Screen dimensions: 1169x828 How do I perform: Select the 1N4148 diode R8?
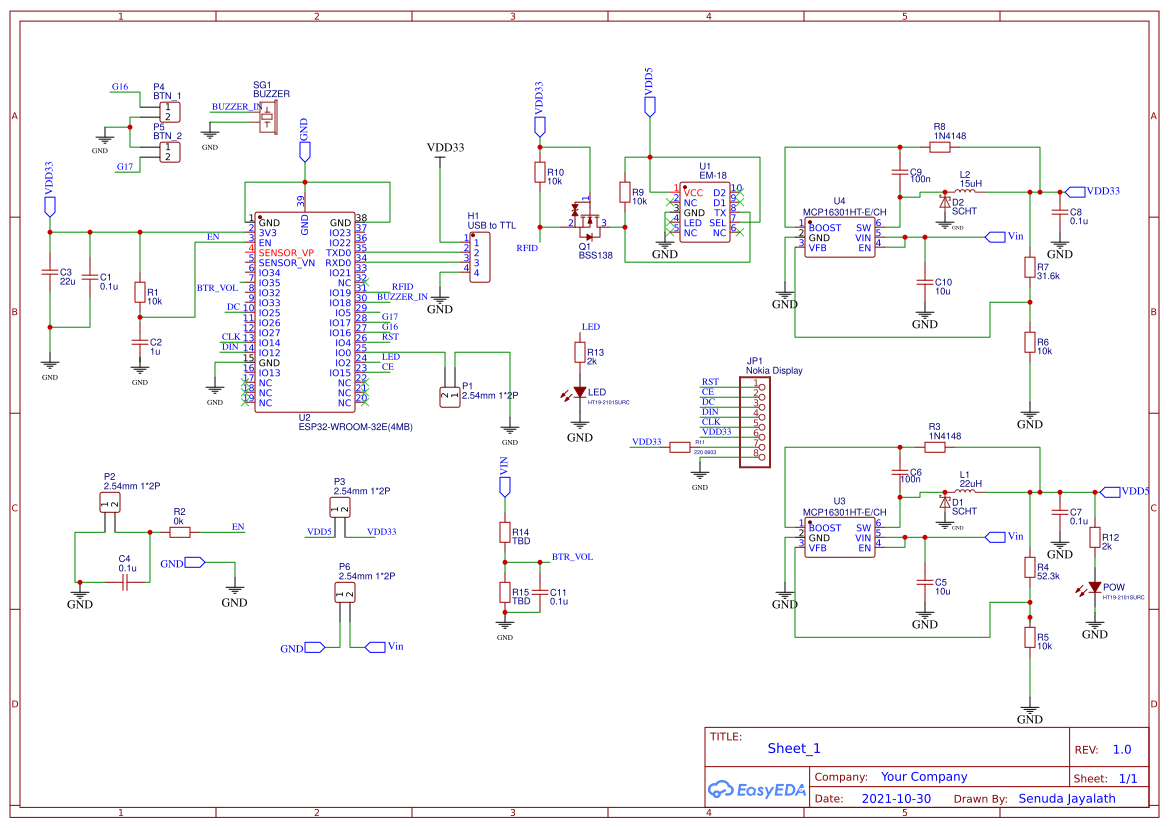coord(938,145)
